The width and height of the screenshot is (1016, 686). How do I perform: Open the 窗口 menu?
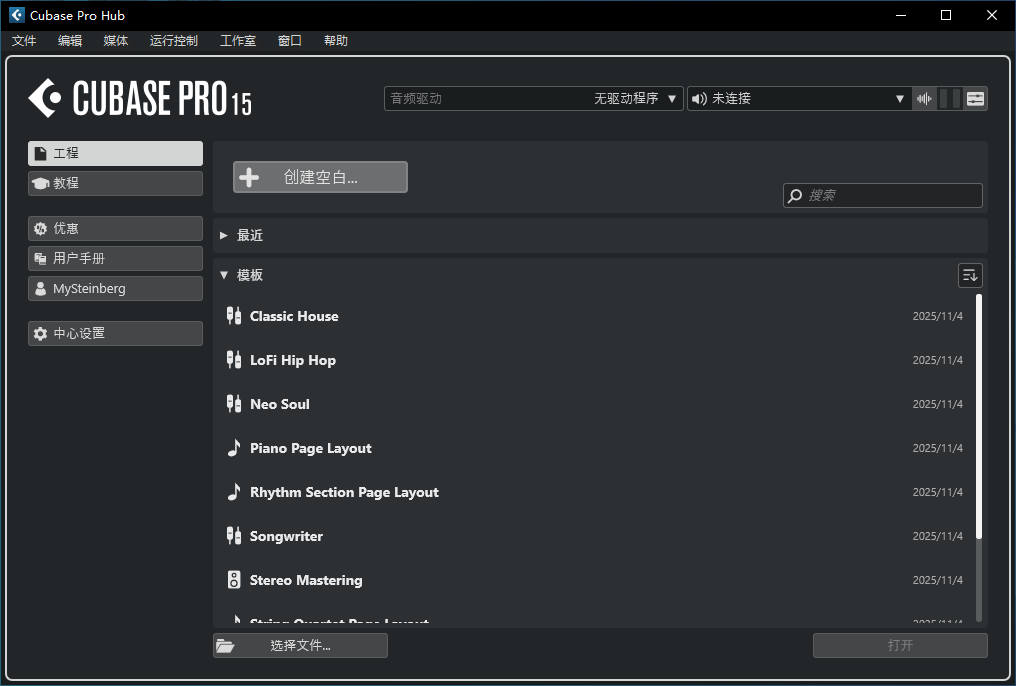click(x=290, y=41)
